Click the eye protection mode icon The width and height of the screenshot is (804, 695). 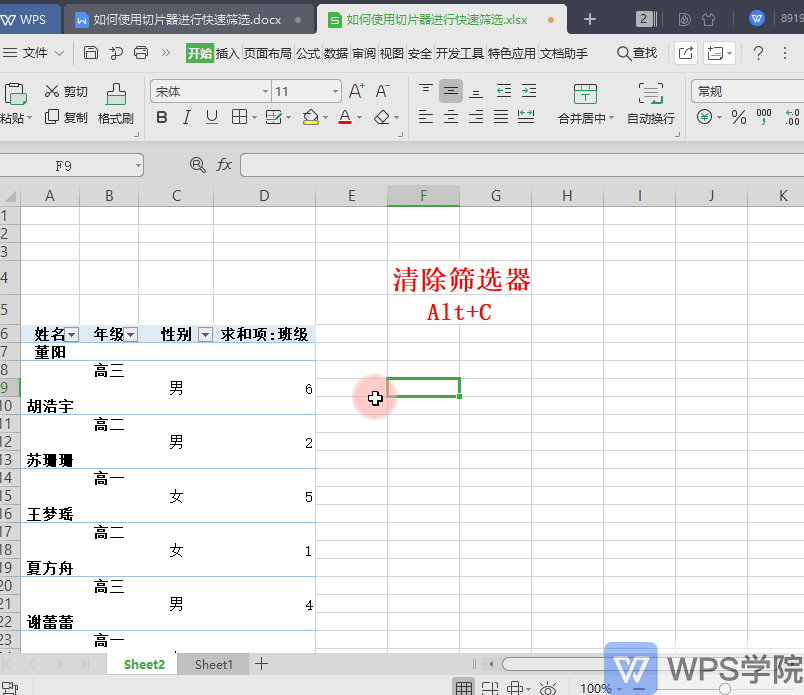[x=548, y=688]
